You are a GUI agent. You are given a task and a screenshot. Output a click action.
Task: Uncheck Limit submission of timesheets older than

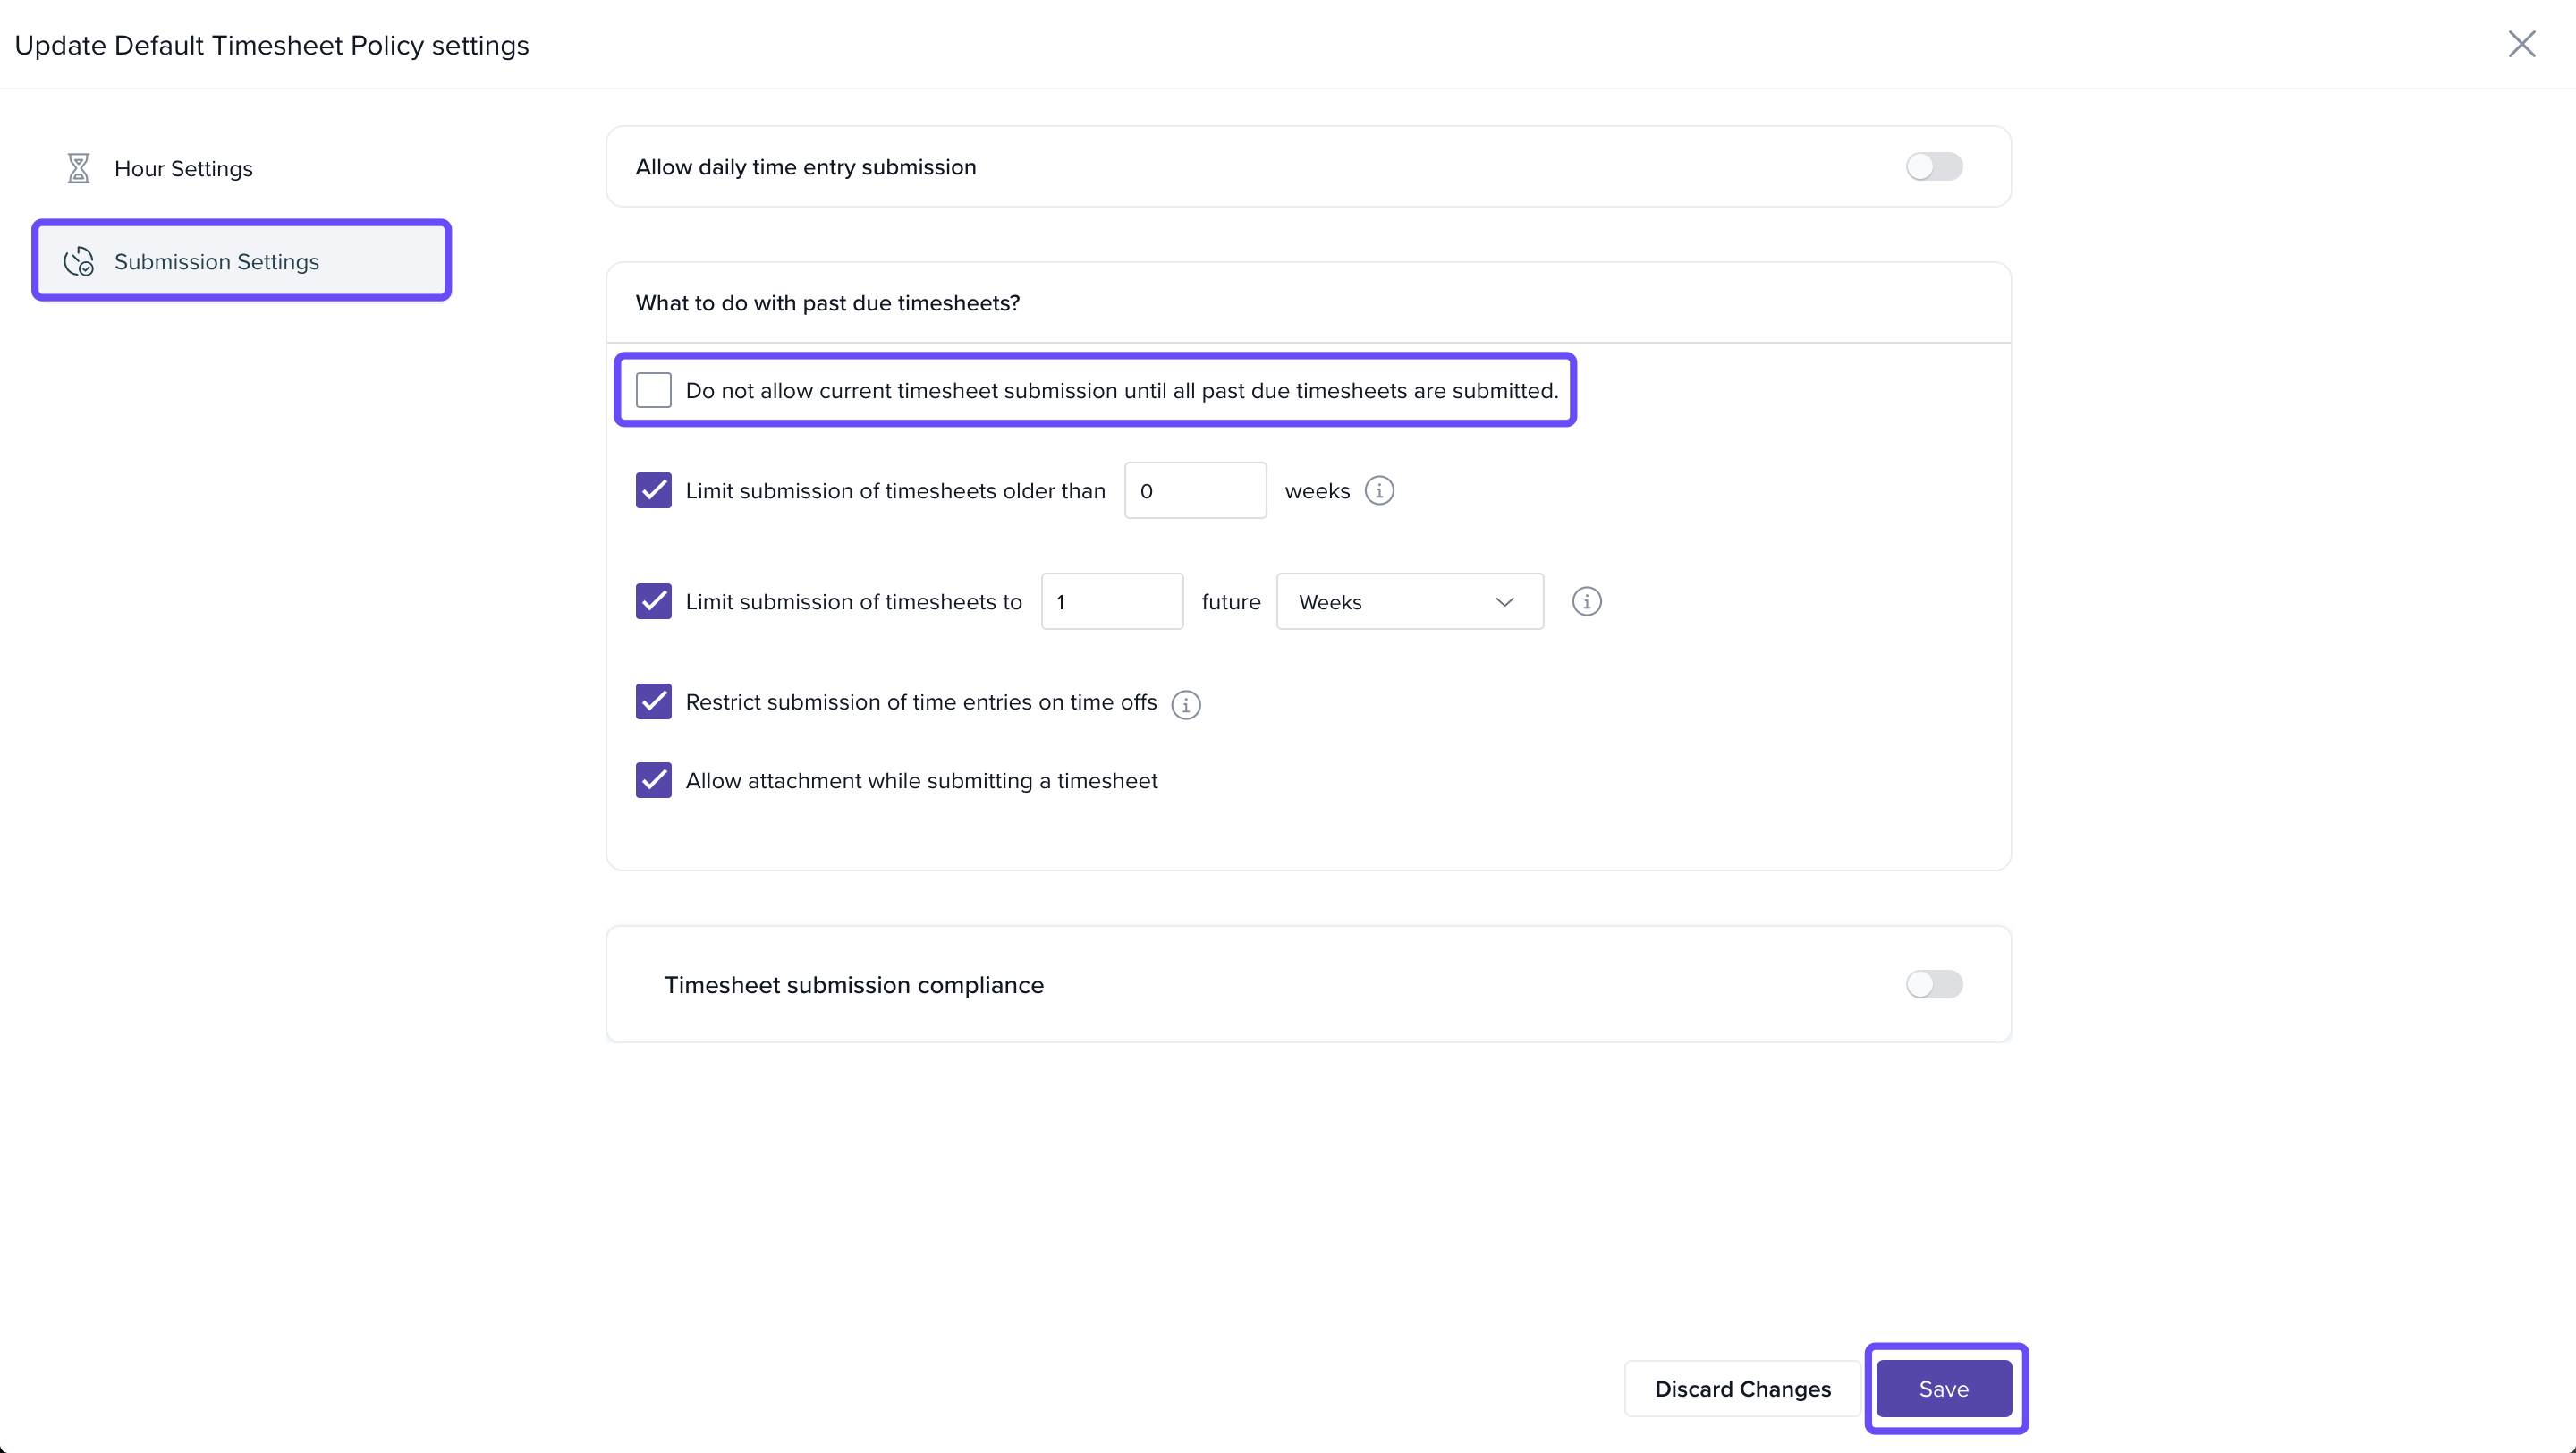pos(654,491)
